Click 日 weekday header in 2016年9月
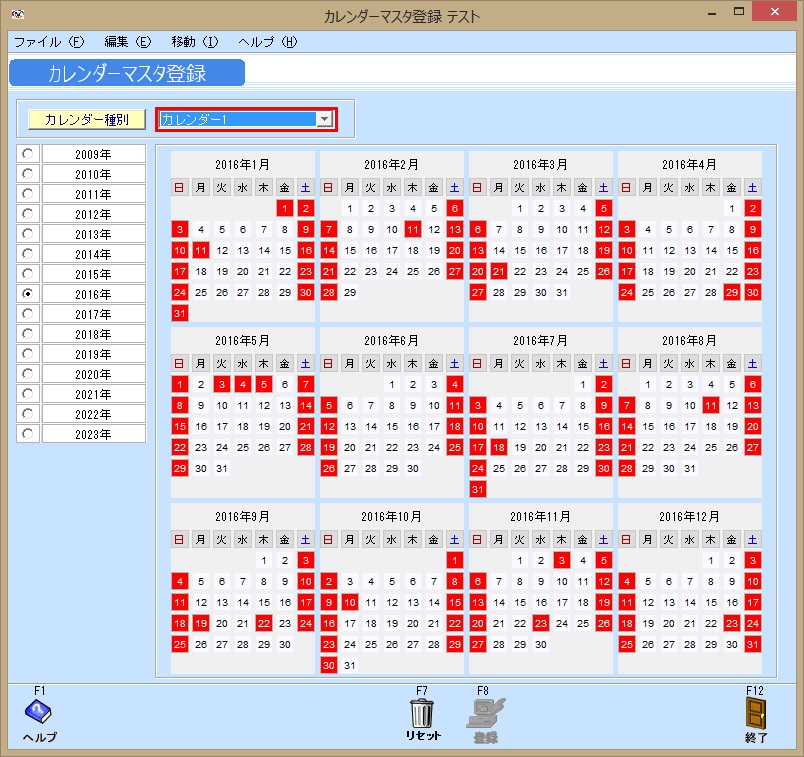This screenshot has height=757, width=804. coord(179,540)
